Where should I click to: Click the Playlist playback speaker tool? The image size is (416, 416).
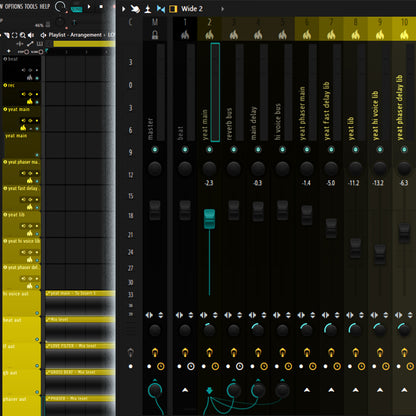click(31, 35)
